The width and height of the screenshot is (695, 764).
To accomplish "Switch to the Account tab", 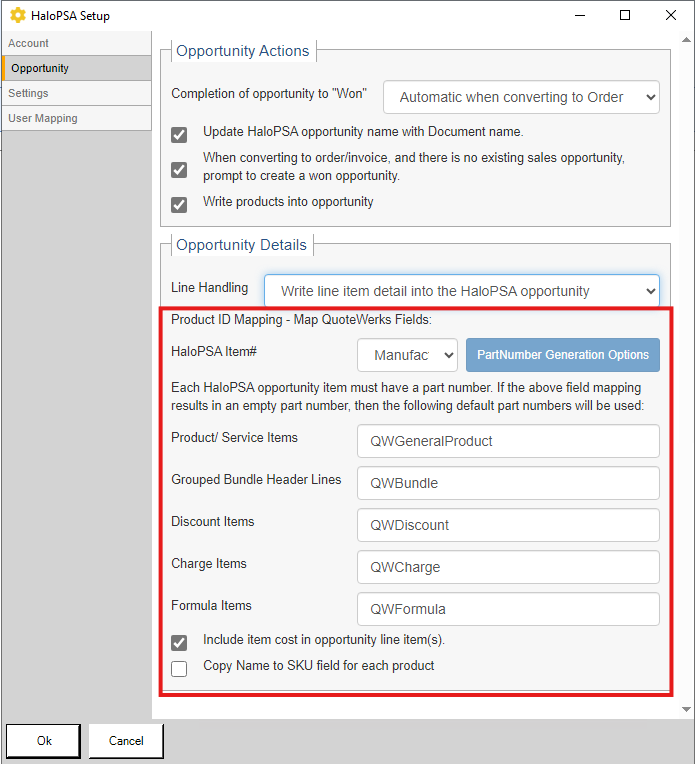I will (x=77, y=43).
